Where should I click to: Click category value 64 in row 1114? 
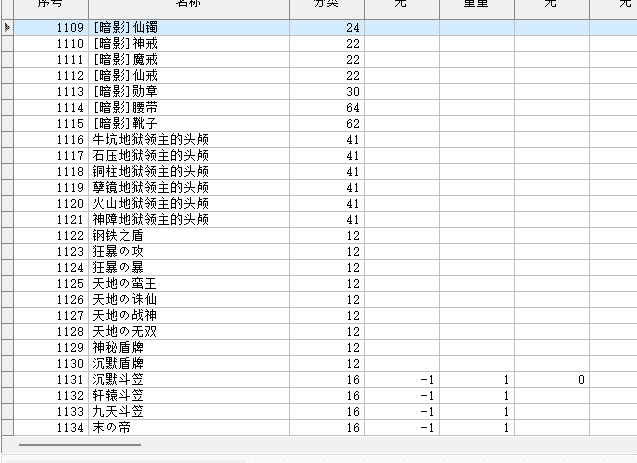(x=327, y=108)
